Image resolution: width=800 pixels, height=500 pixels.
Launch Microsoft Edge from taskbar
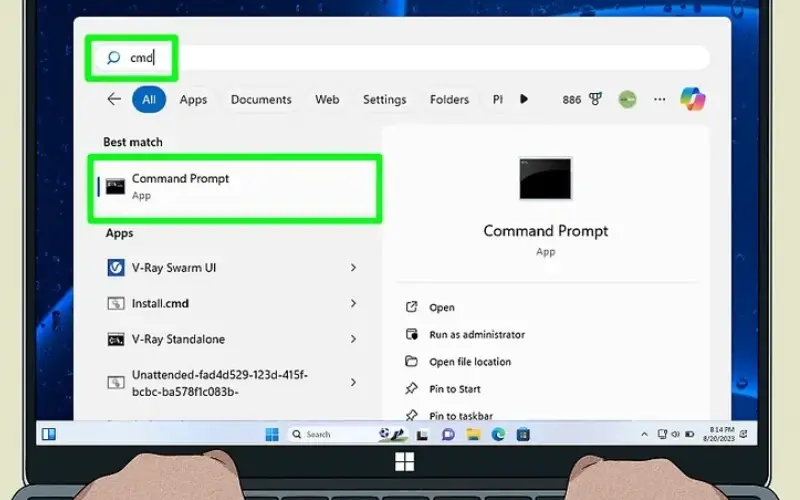[x=498, y=435]
